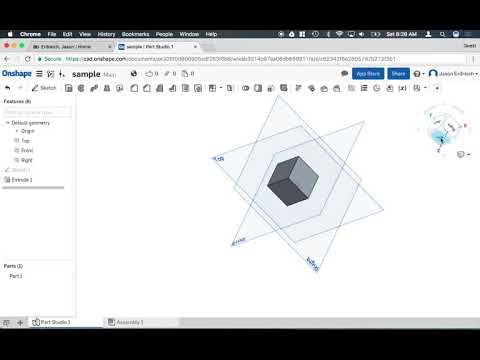This screenshot has width=480, height=360.
Task: Select the Variable (x) tool
Action: (403, 88)
